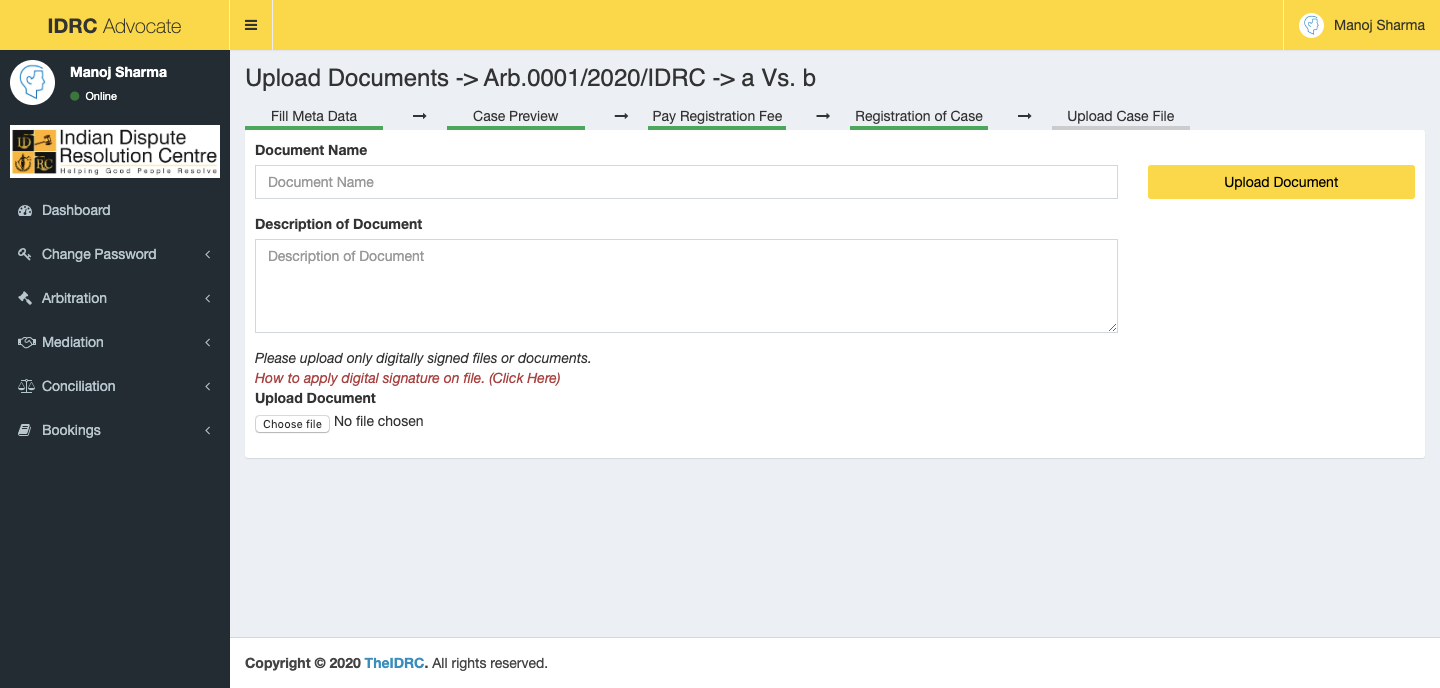1440x688 pixels.
Task: Expand the Arbitration submenu chevron
Action: (208, 299)
